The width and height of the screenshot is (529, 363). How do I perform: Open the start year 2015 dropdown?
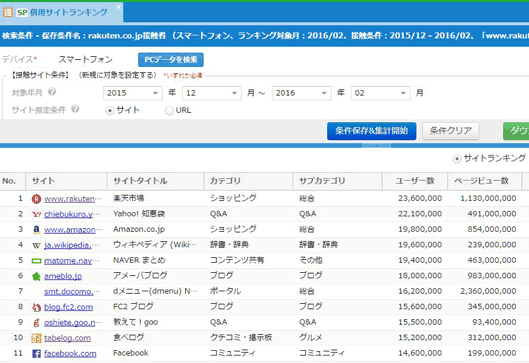coord(132,93)
